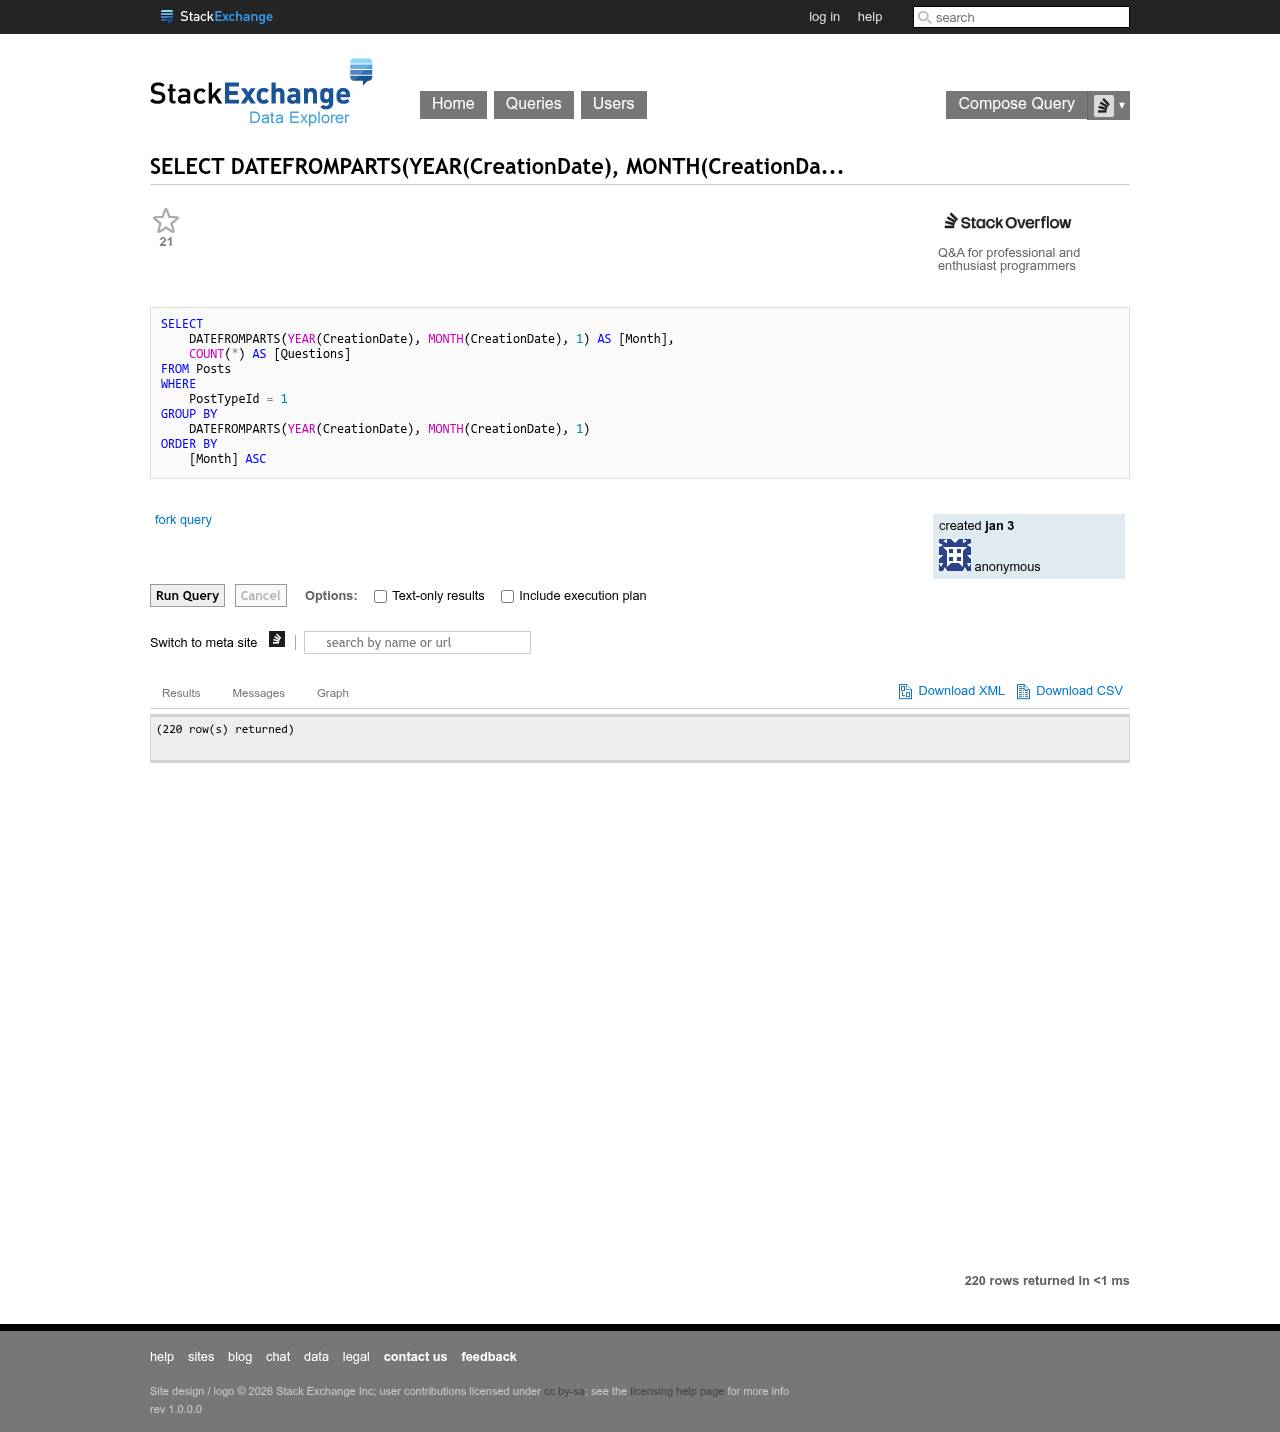
Task: Toggle Include execution plan checkbox
Action: [x=507, y=596]
